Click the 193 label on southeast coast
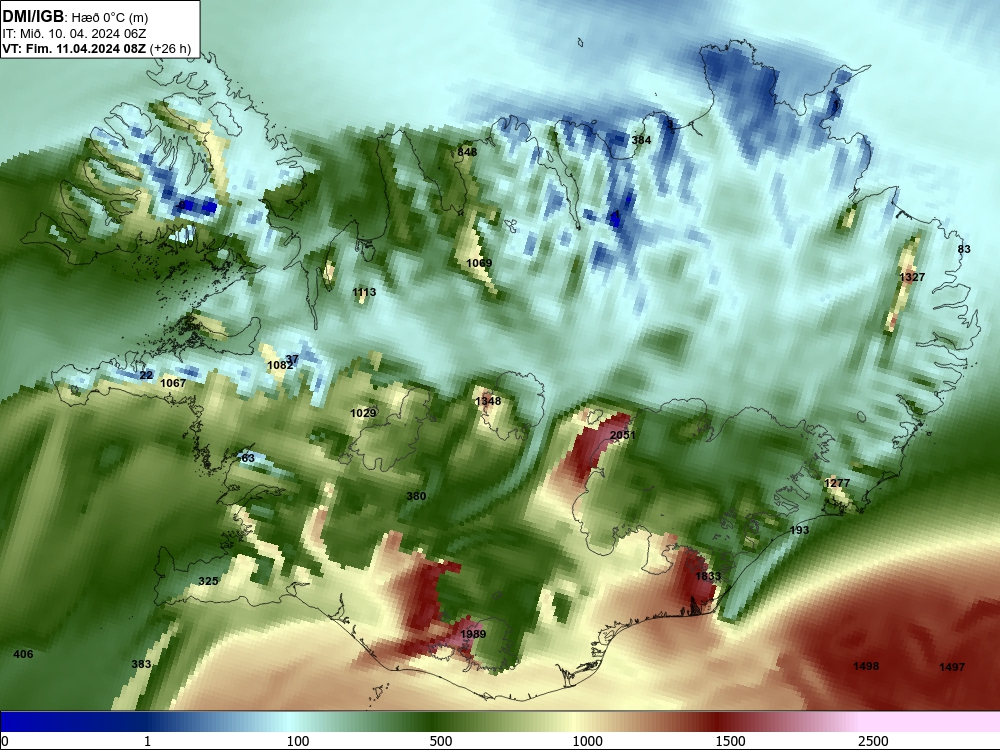 799,530
